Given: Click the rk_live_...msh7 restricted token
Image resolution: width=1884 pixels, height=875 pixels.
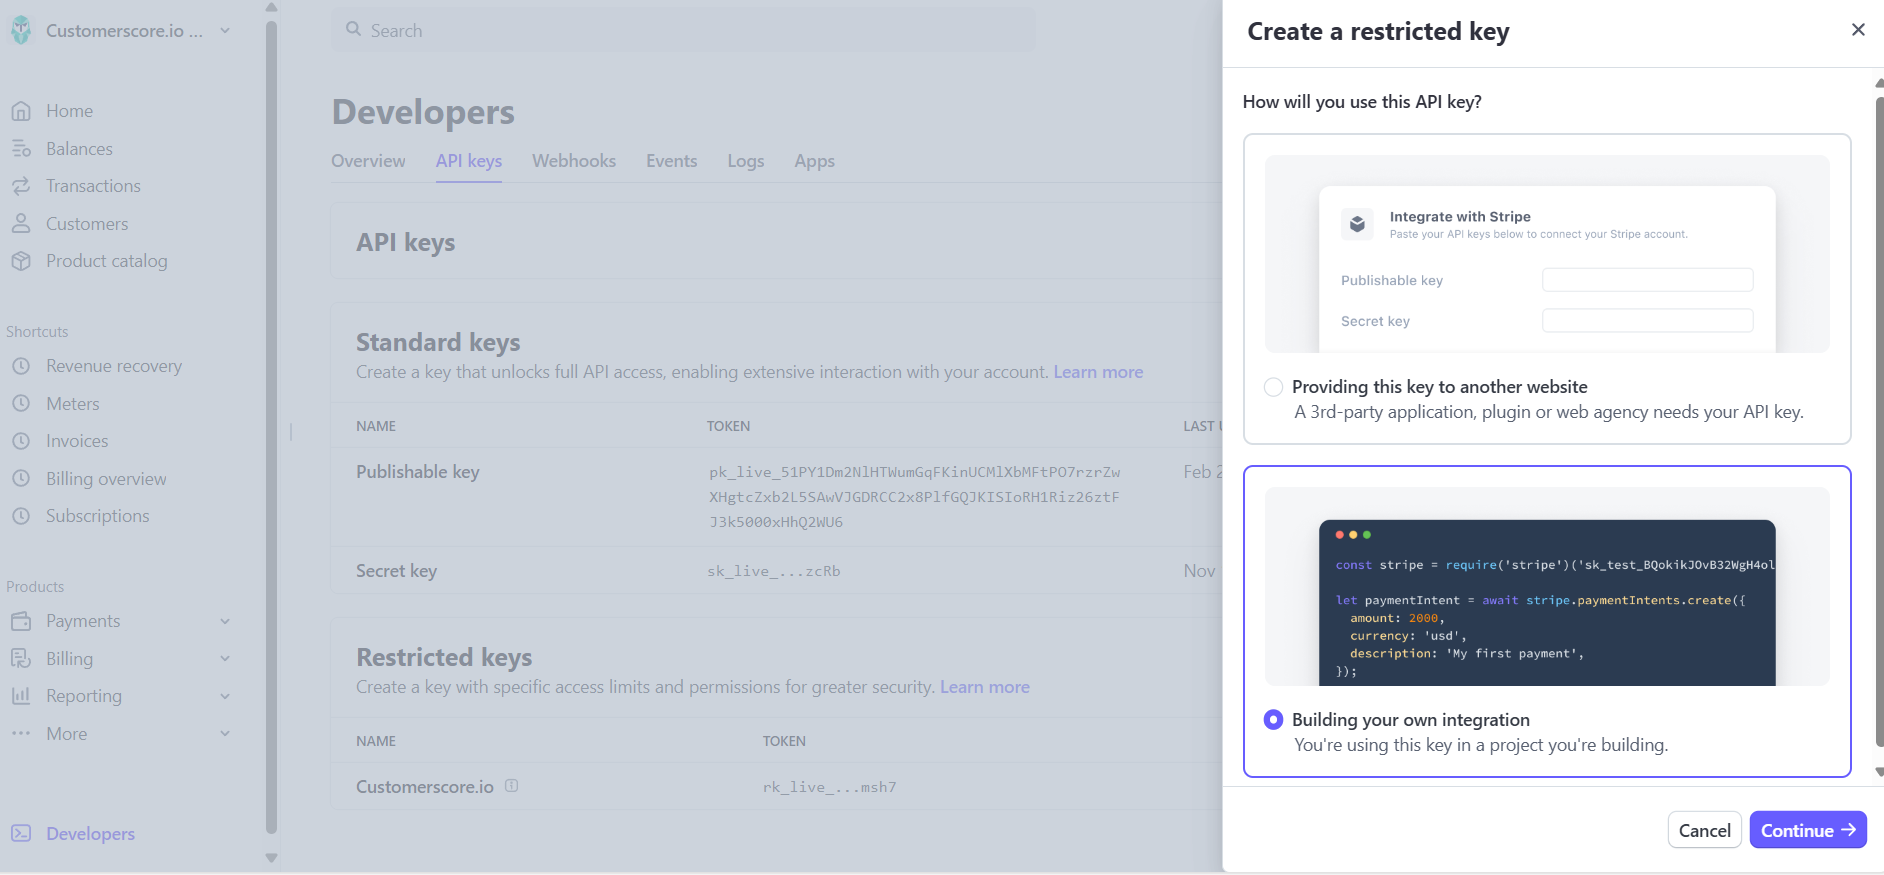Looking at the screenshot, I should [x=829, y=787].
